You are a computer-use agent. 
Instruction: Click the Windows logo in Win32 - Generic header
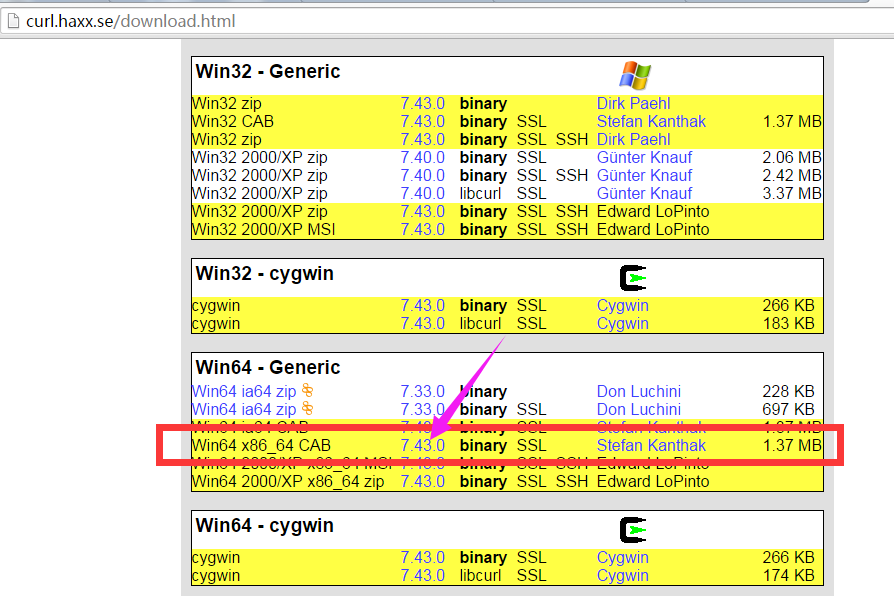[635, 75]
